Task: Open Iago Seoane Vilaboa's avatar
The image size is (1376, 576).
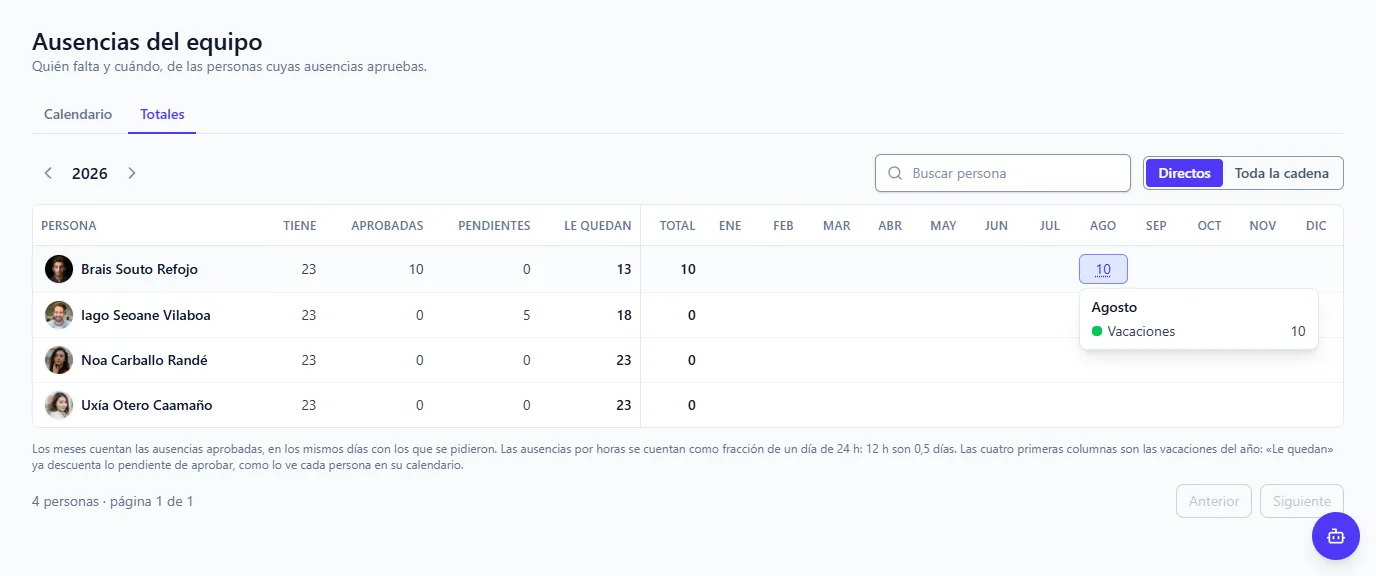Action: [x=59, y=315]
